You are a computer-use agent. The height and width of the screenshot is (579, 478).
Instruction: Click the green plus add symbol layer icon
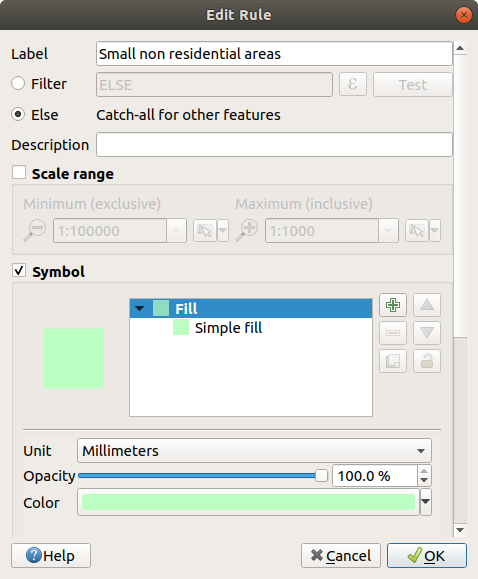(393, 305)
